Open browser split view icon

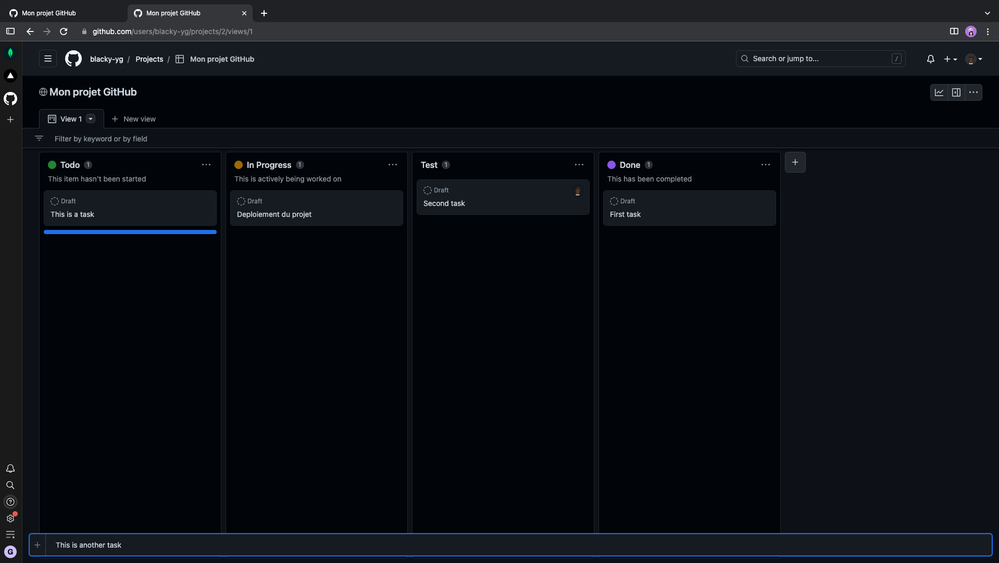point(954,31)
